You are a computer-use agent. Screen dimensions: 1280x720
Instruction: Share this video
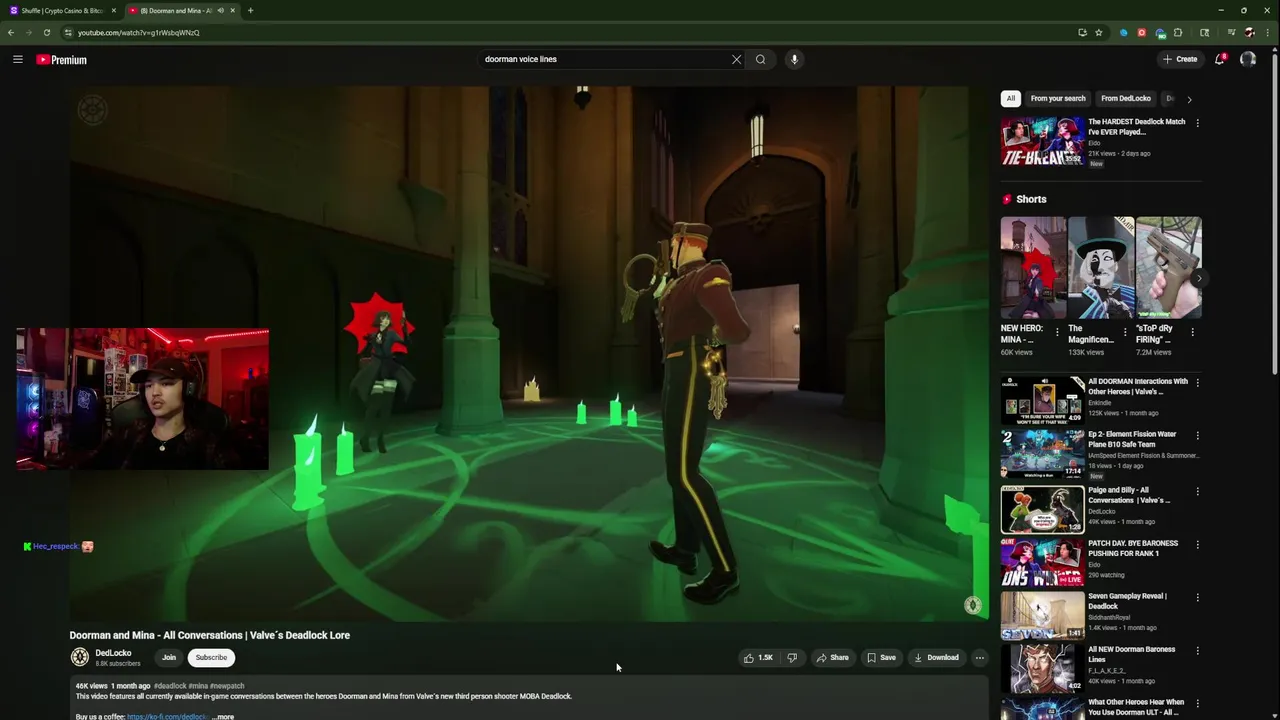click(833, 658)
